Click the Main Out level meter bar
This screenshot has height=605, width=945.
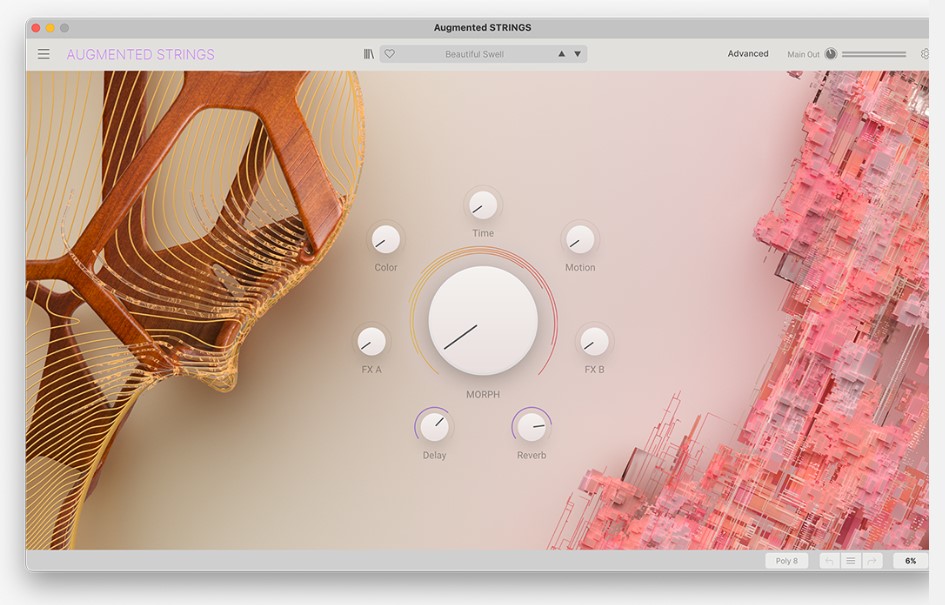pos(874,54)
